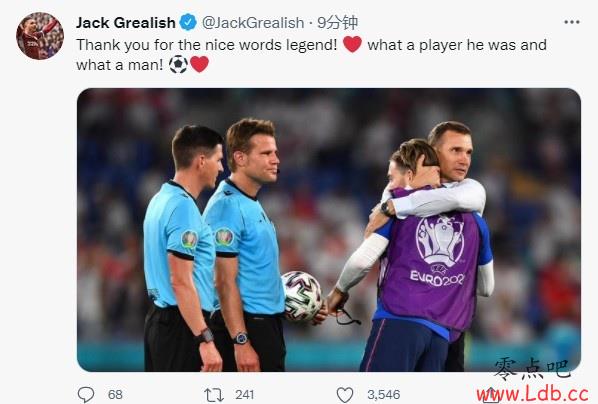Click the red heart after 'legend!'
This screenshot has width=598, height=404.
352,44
